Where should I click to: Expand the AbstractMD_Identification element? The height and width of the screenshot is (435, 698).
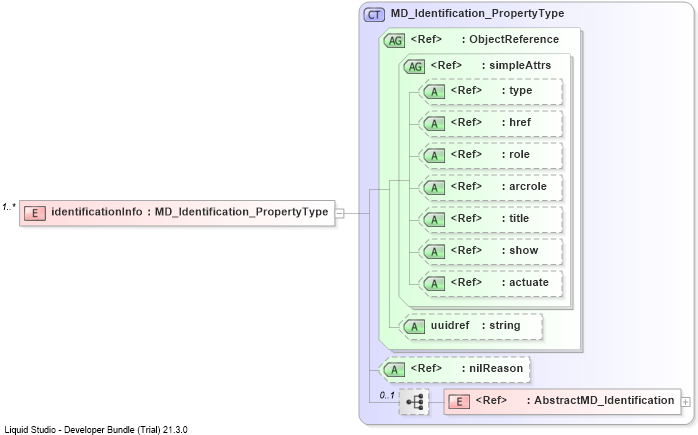pyautogui.click(x=686, y=402)
